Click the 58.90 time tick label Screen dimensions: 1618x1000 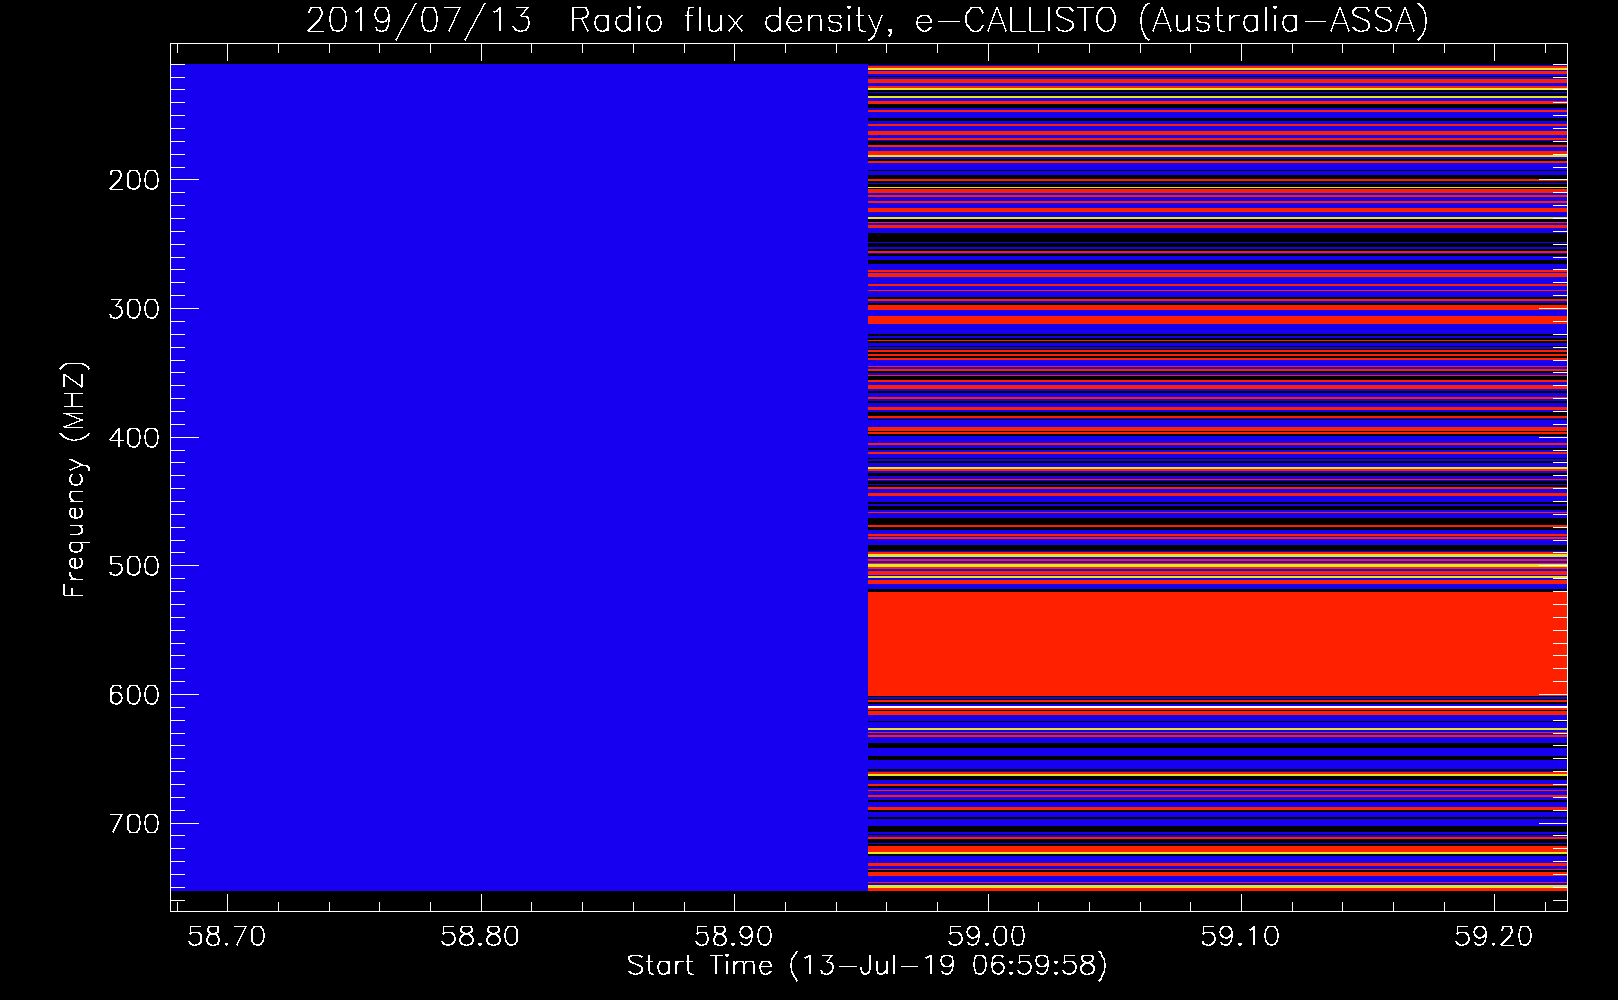click(x=733, y=936)
